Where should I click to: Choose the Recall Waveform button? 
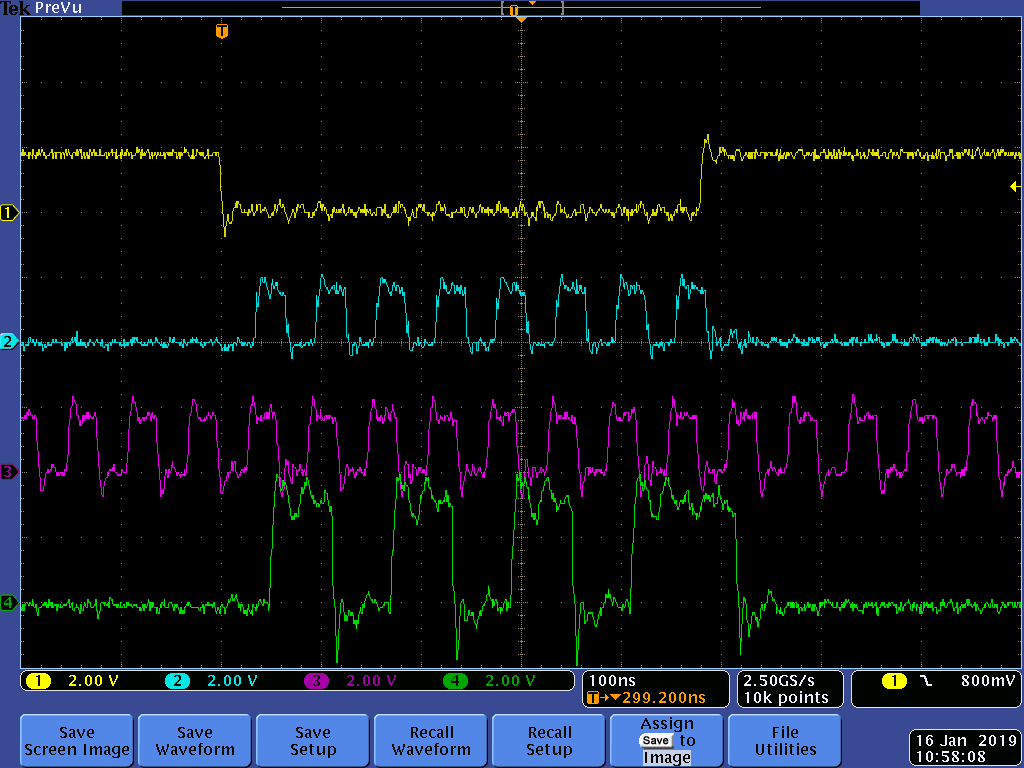(431, 740)
